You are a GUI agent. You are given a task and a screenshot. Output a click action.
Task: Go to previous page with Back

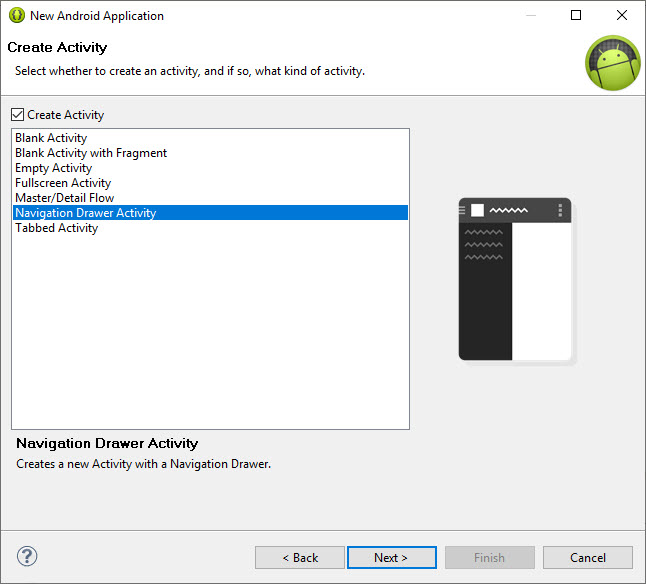[300, 558]
